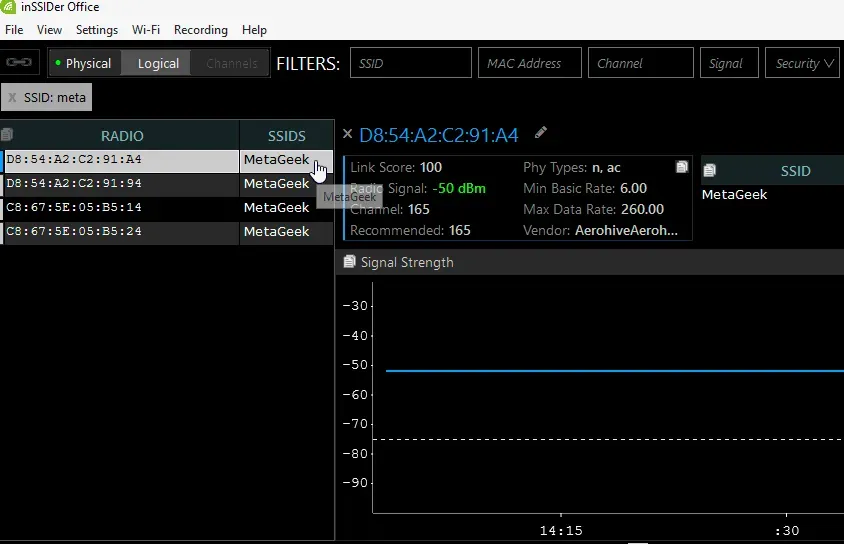
Task: Open the Security filter dropdown
Action: 804,63
